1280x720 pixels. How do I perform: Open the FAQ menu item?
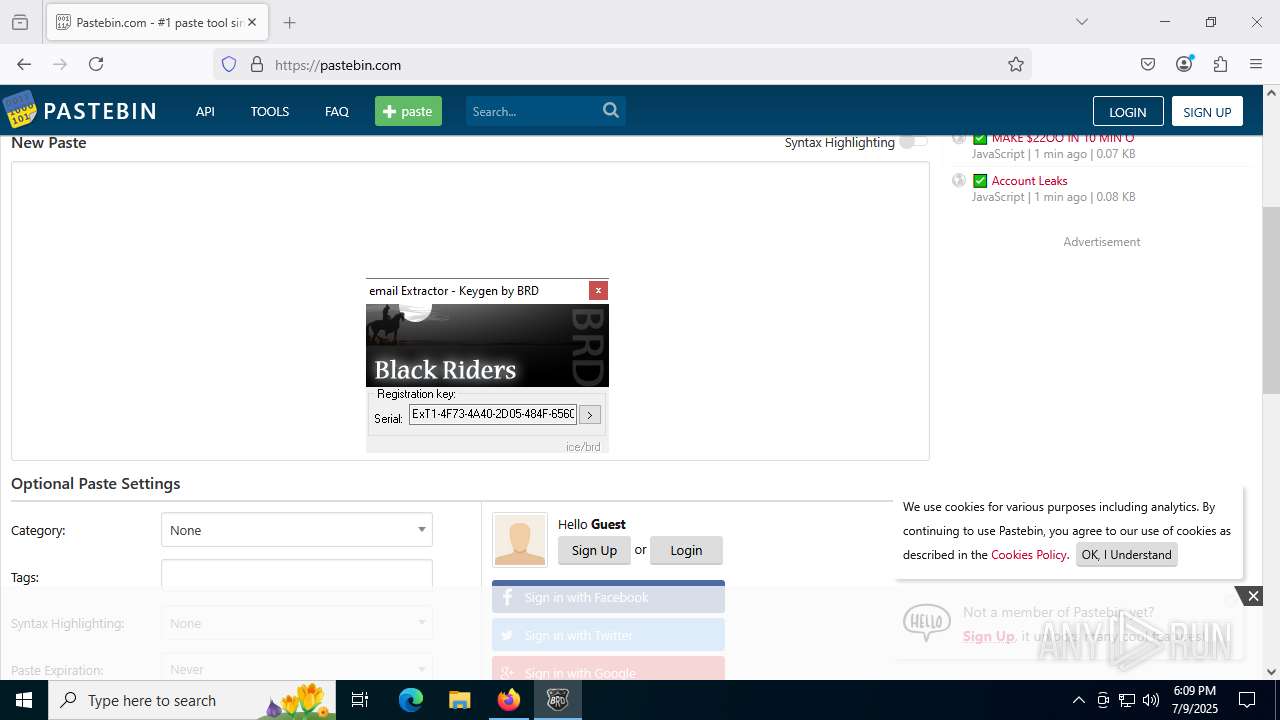(337, 111)
